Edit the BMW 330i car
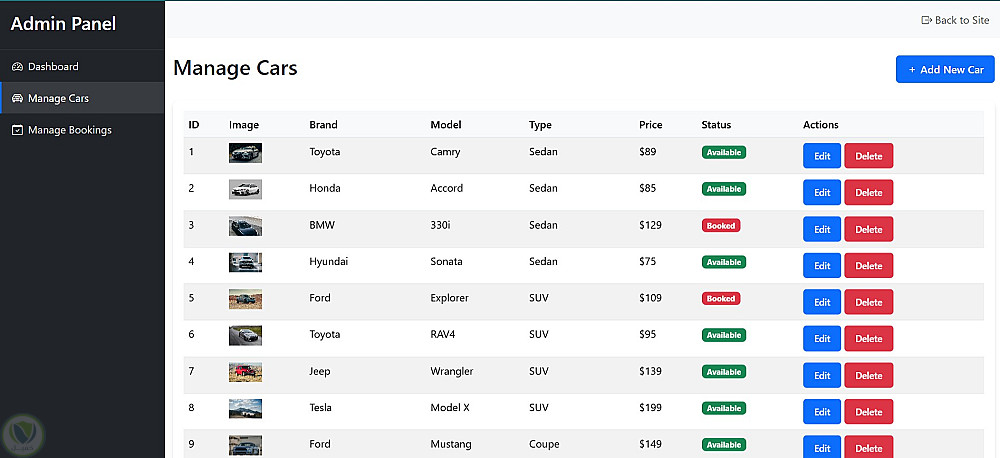Viewport: 1000px width, 458px height. [822, 229]
